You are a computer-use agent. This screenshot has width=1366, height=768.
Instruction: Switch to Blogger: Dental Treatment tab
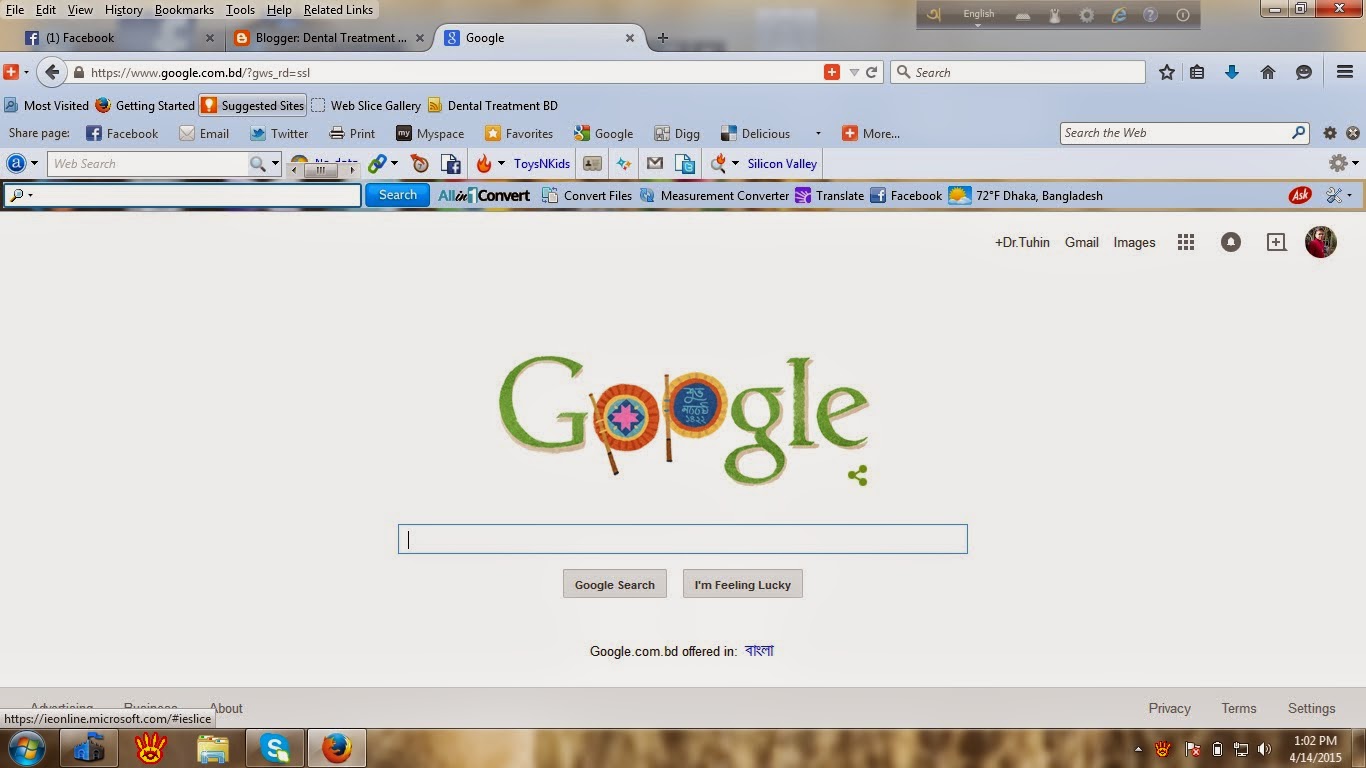(x=328, y=38)
